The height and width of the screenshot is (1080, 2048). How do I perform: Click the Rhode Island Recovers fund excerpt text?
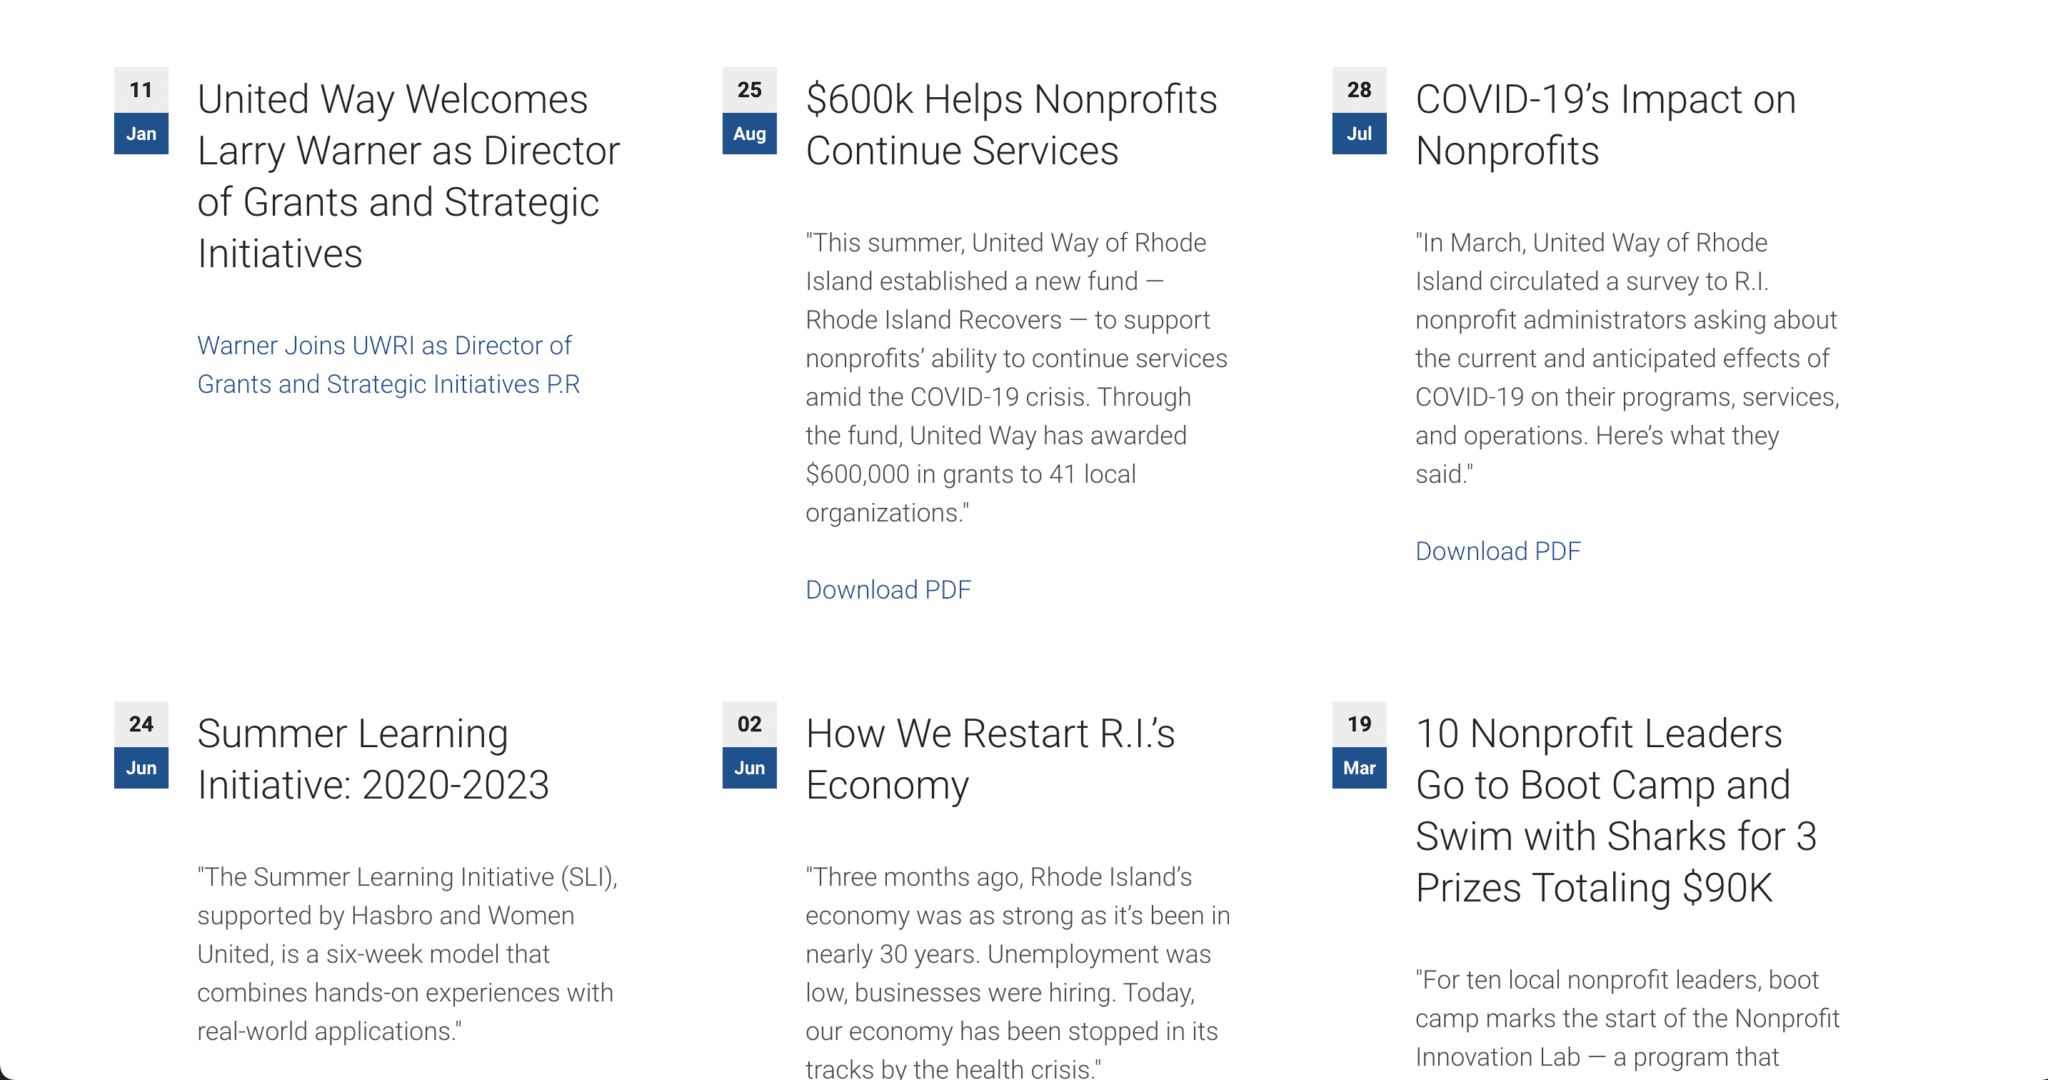(1016, 378)
